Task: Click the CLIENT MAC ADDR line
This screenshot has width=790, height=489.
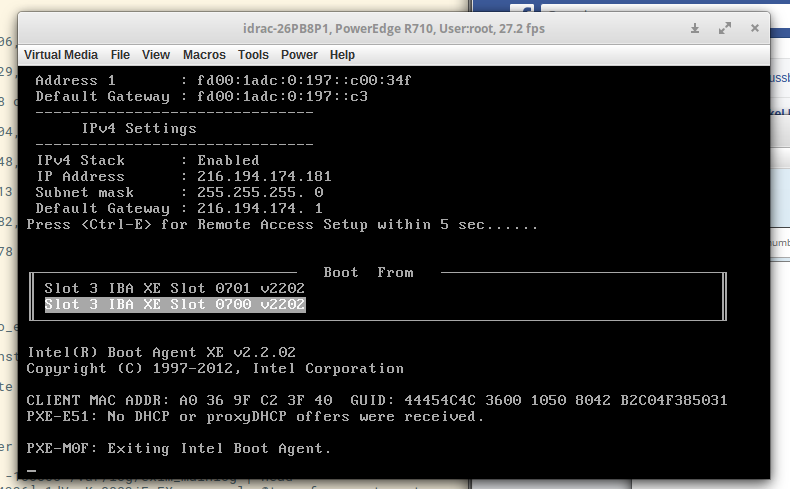Action: tap(377, 400)
